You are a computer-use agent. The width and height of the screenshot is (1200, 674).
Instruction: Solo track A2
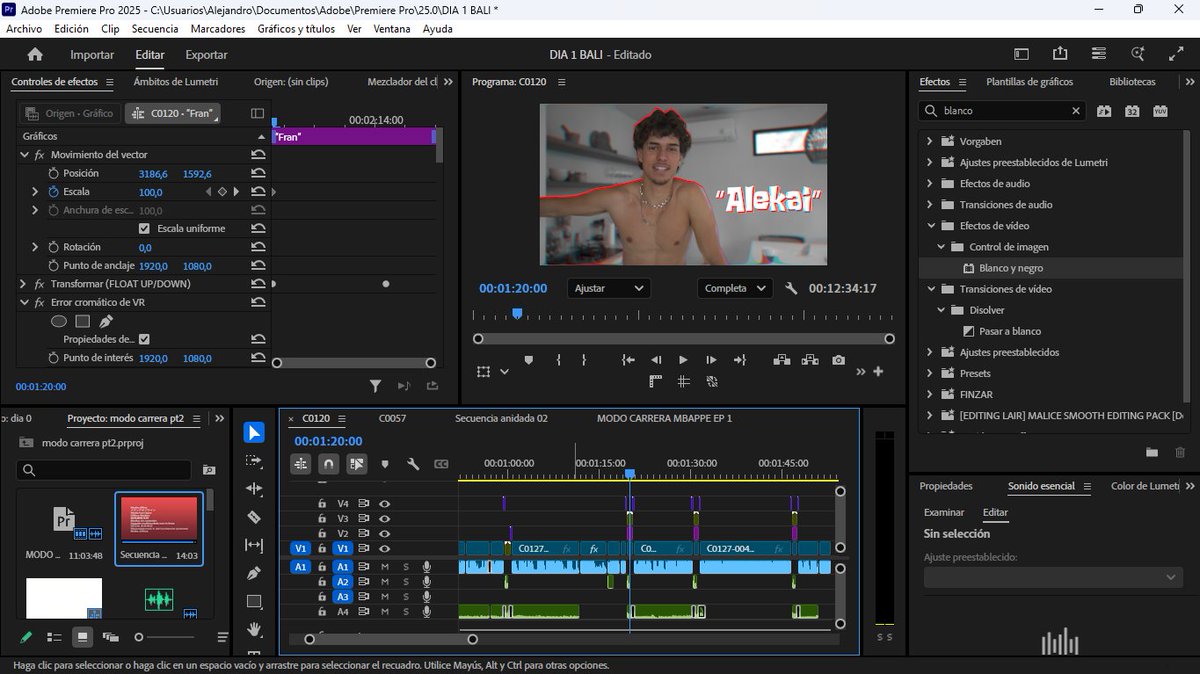406,582
